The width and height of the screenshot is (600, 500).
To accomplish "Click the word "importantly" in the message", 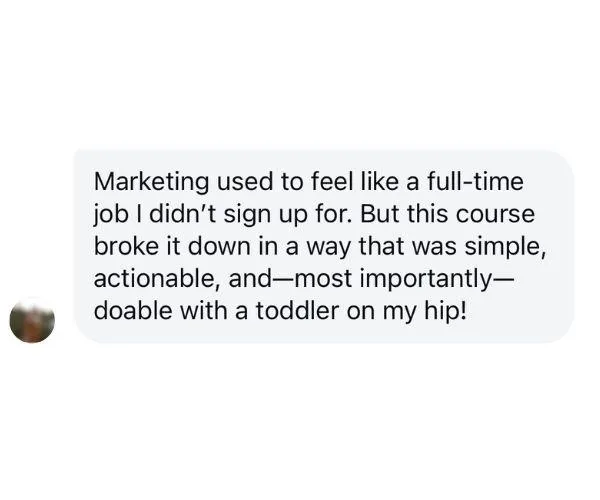I will [x=425, y=280].
